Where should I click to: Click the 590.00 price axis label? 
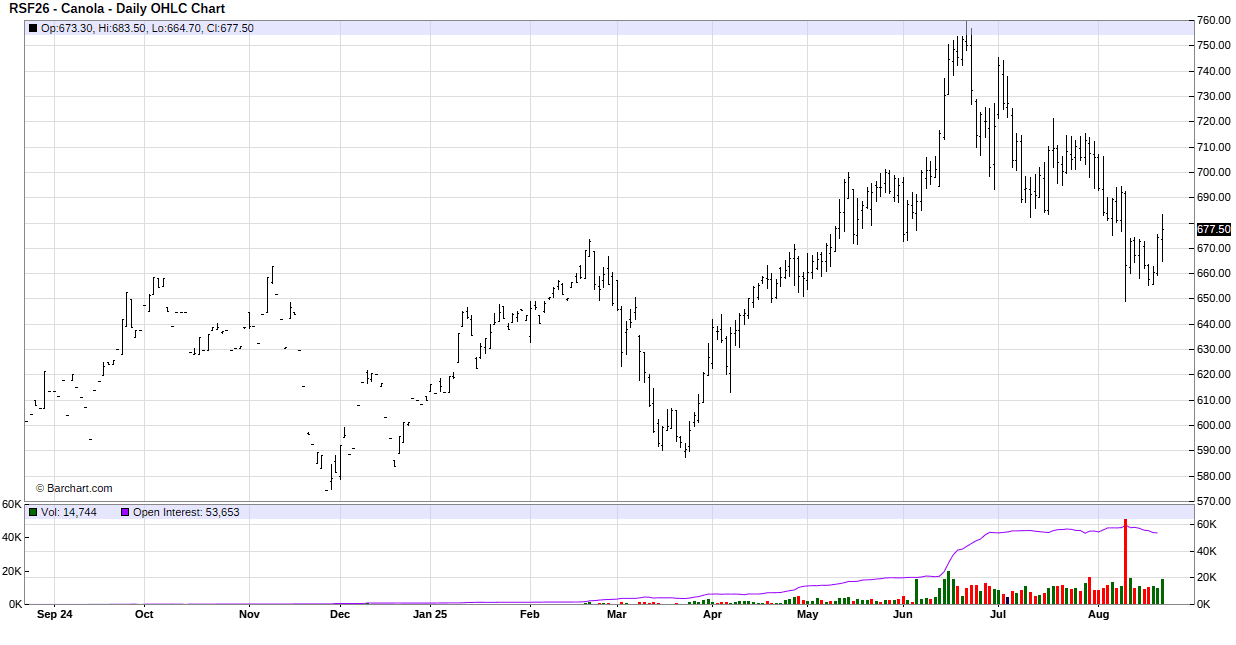click(1213, 451)
